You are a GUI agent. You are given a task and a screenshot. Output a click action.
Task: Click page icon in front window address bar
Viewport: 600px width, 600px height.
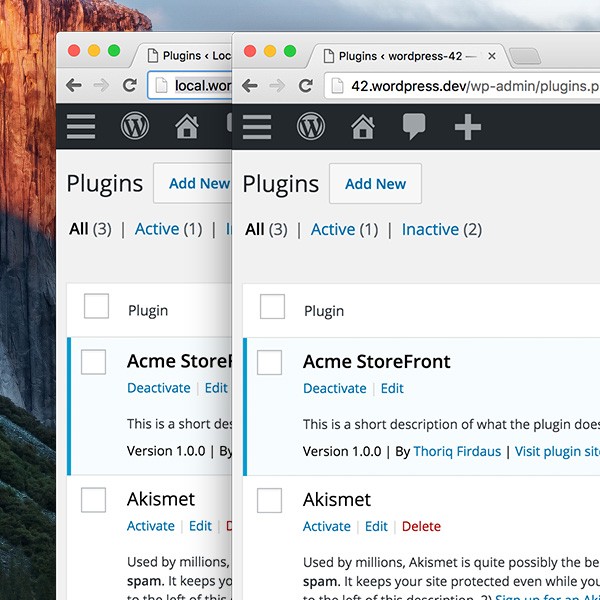337,86
